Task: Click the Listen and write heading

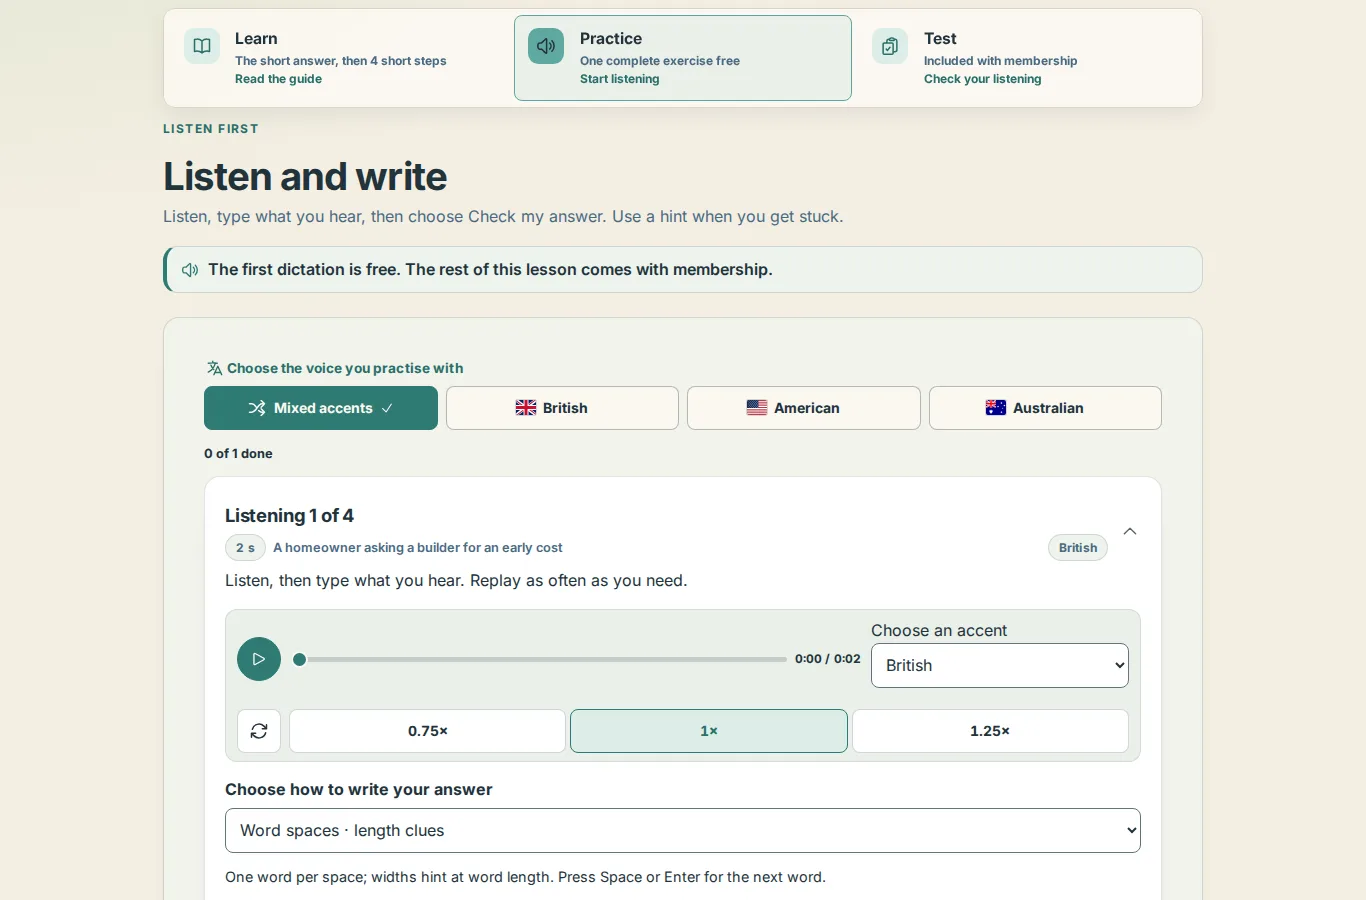Action: pos(305,177)
